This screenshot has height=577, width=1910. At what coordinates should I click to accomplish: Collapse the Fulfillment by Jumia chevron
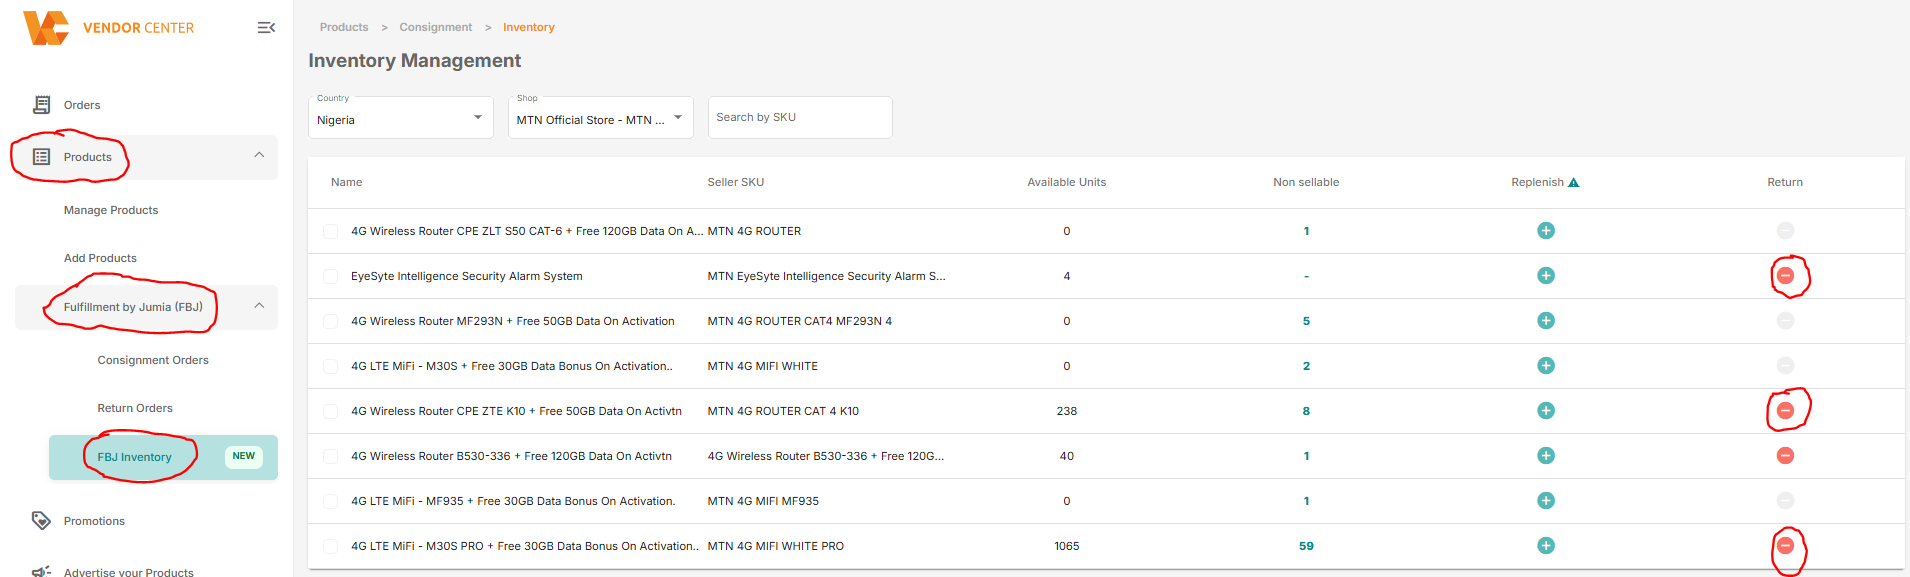click(259, 306)
